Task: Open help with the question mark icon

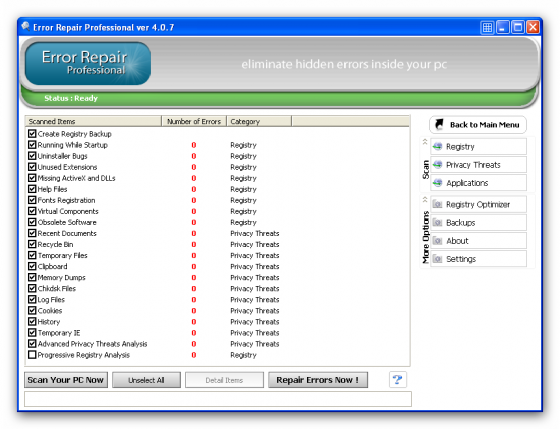Action: (398, 379)
